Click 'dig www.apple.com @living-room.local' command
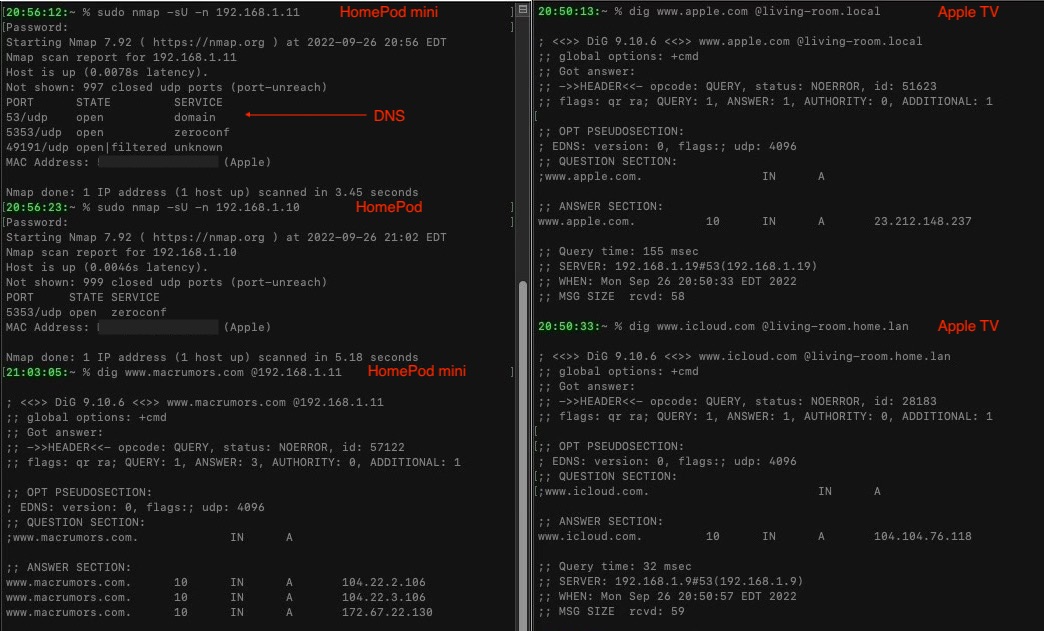Image resolution: width=1044 pixels, height=631 pixels. pyautogui.click(x=754, y=11)
